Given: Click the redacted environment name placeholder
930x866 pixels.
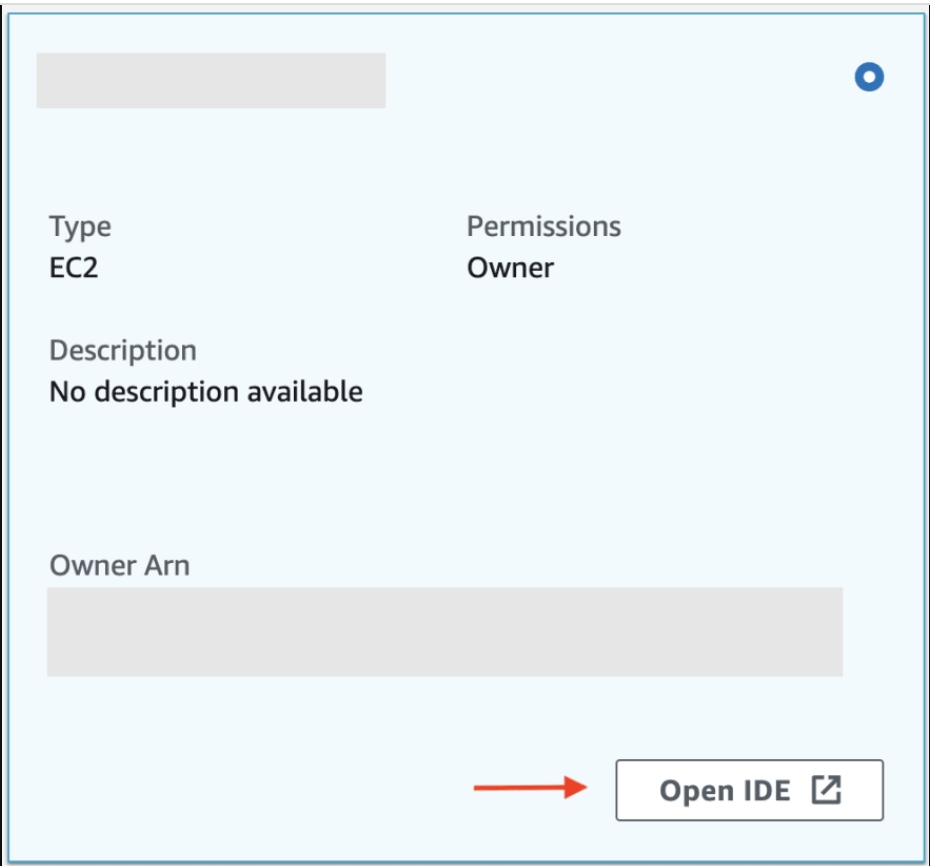Looking at the screenshot, I should click(x=211, y=80).
